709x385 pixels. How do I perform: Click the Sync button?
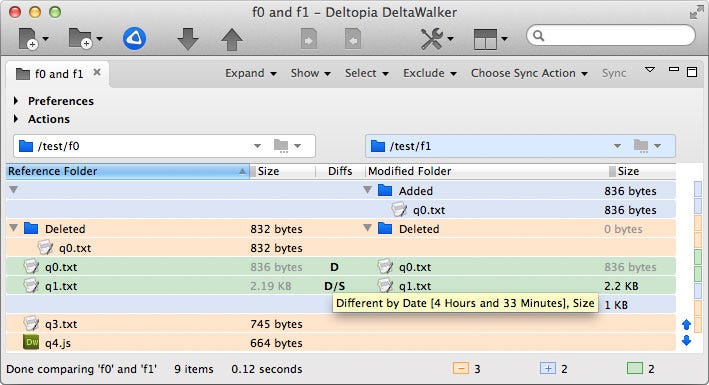coord(614,73)
